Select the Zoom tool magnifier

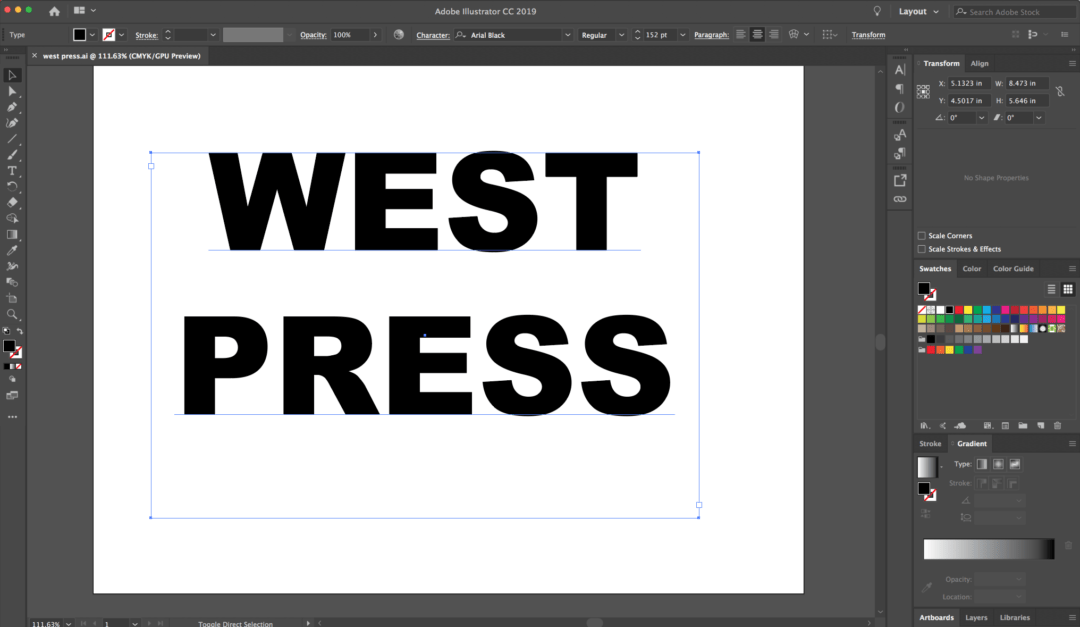(12, 314)
